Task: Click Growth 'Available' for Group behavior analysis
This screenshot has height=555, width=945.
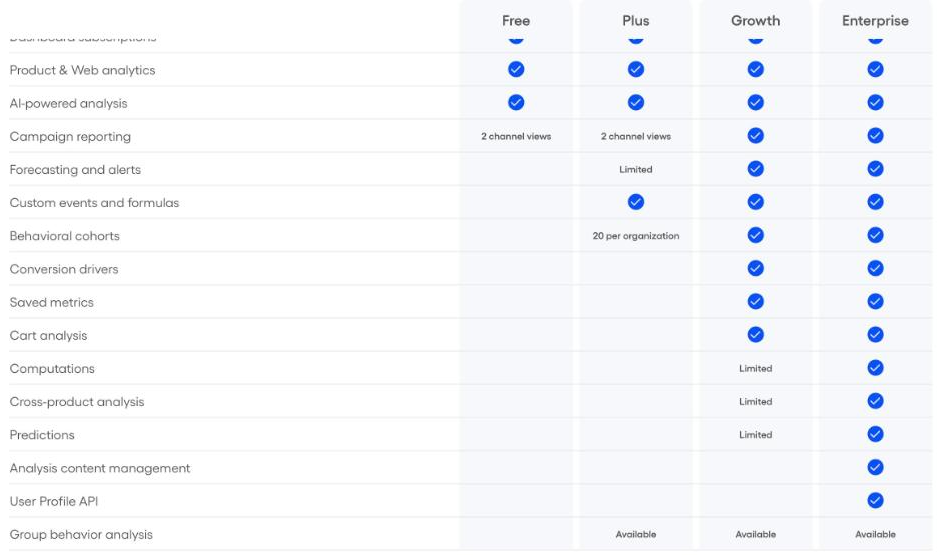Action: tap(756, 534)
